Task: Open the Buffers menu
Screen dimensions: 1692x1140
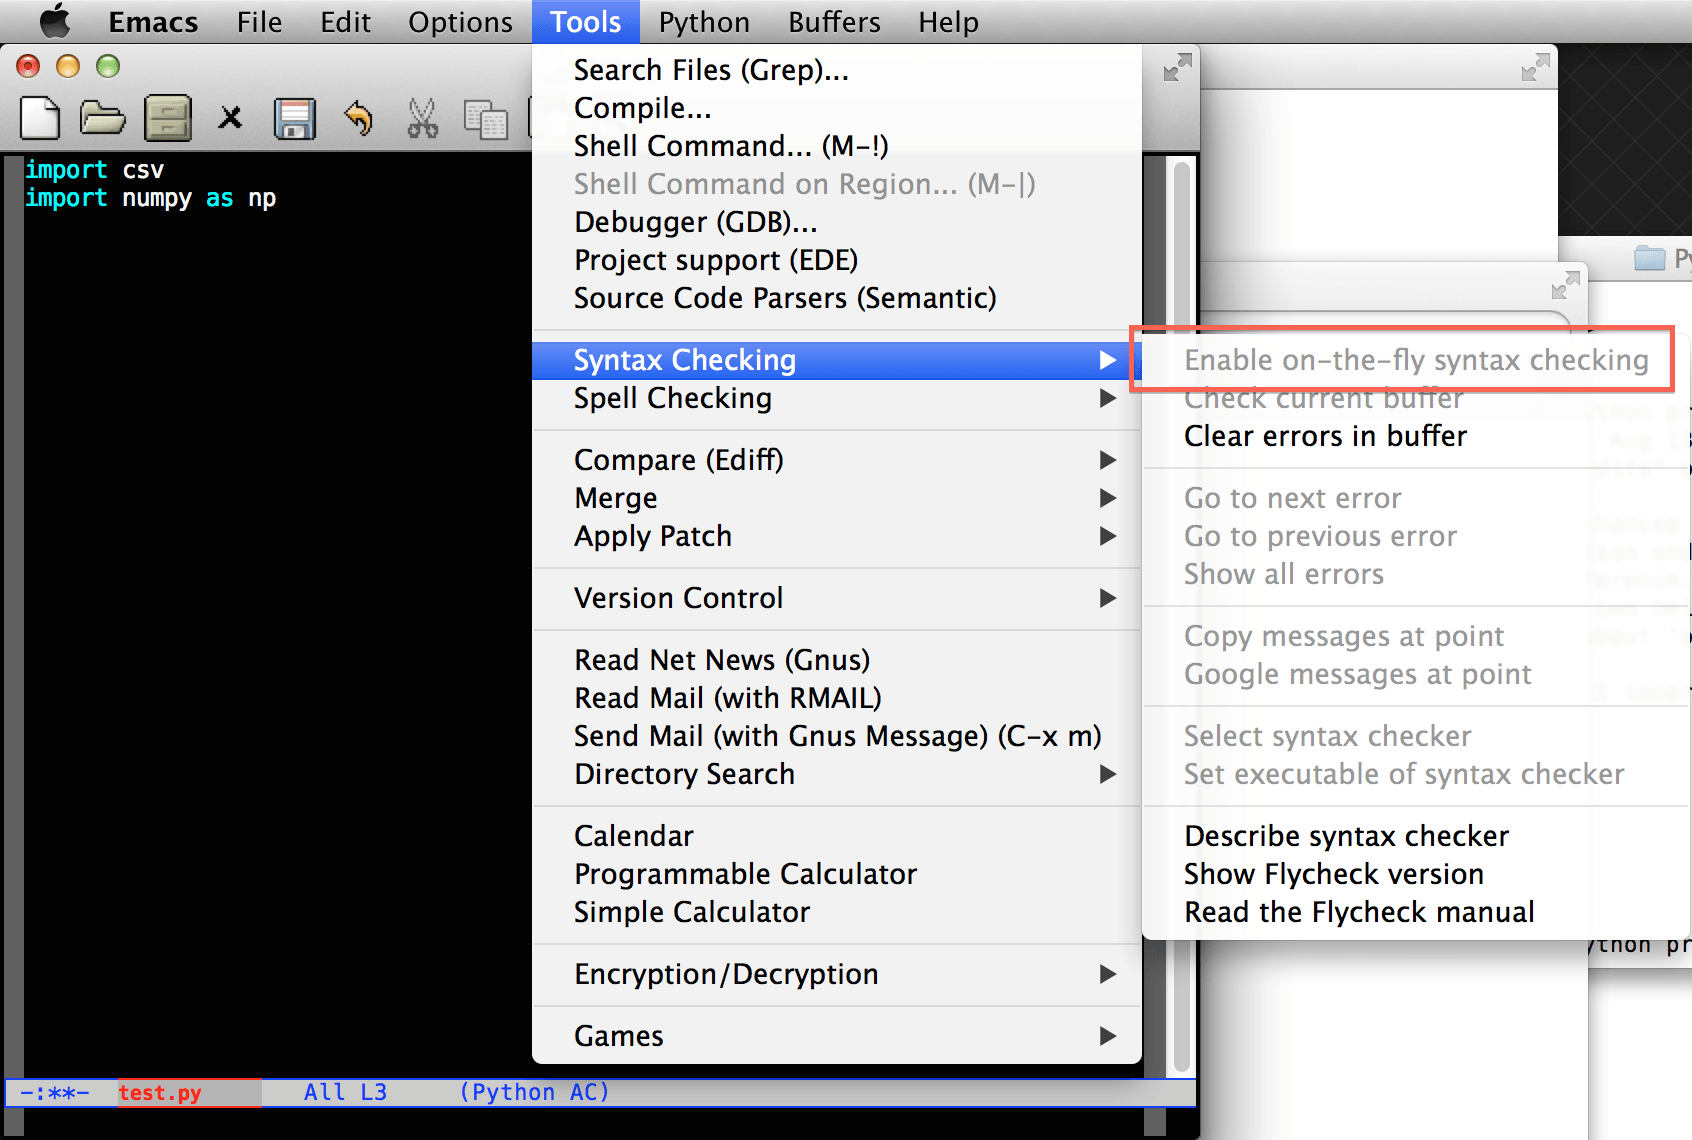Action: click(x=834, y=21)
